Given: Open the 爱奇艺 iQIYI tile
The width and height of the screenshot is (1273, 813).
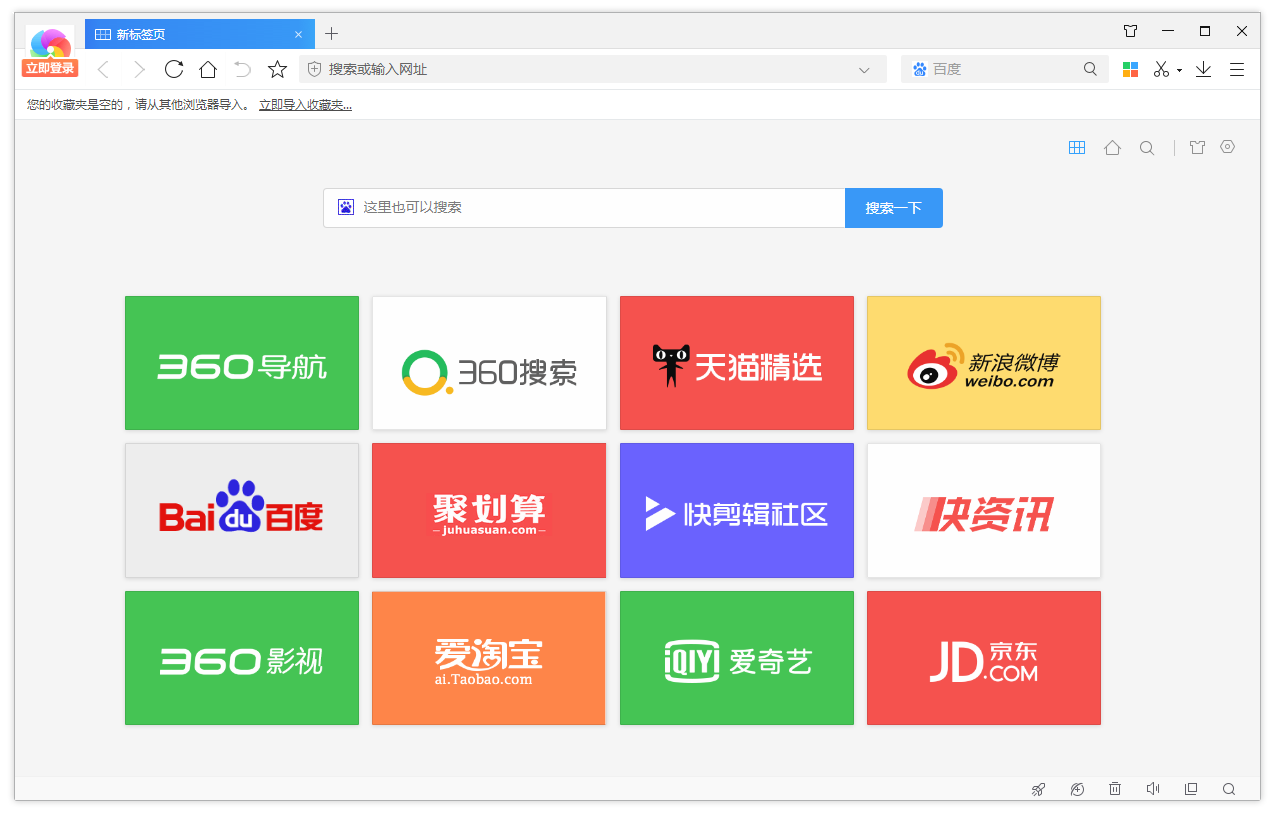Looking at the screenshot, I should tap(737, 658).
